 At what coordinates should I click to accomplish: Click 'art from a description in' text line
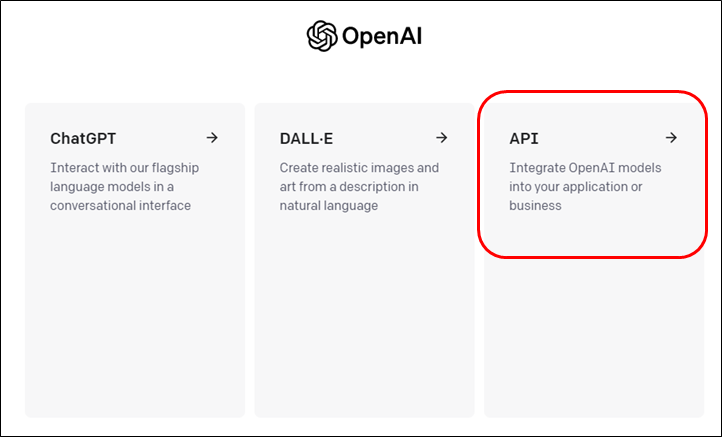coord(349,186)
